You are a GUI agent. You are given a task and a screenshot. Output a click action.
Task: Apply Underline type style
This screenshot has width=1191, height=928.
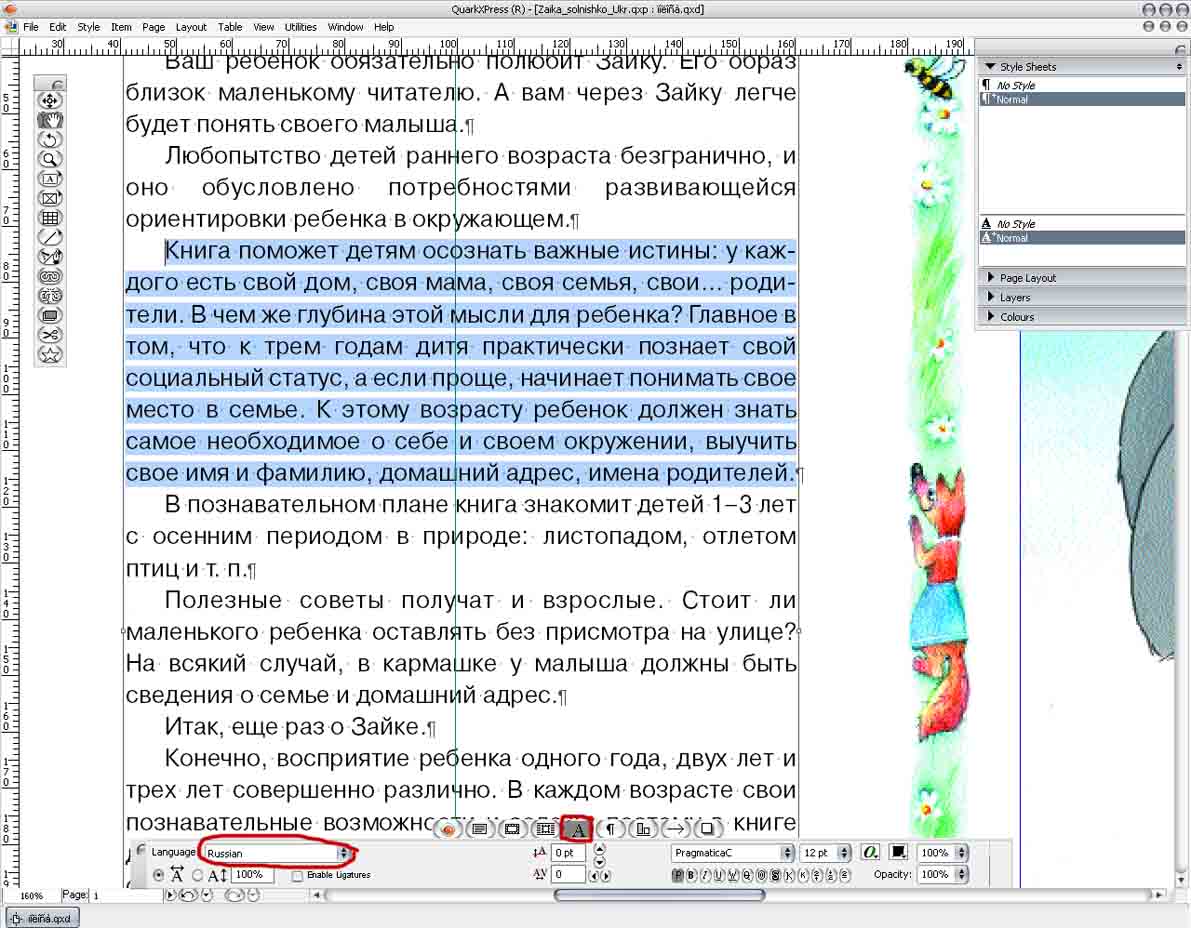coord(719,875)
